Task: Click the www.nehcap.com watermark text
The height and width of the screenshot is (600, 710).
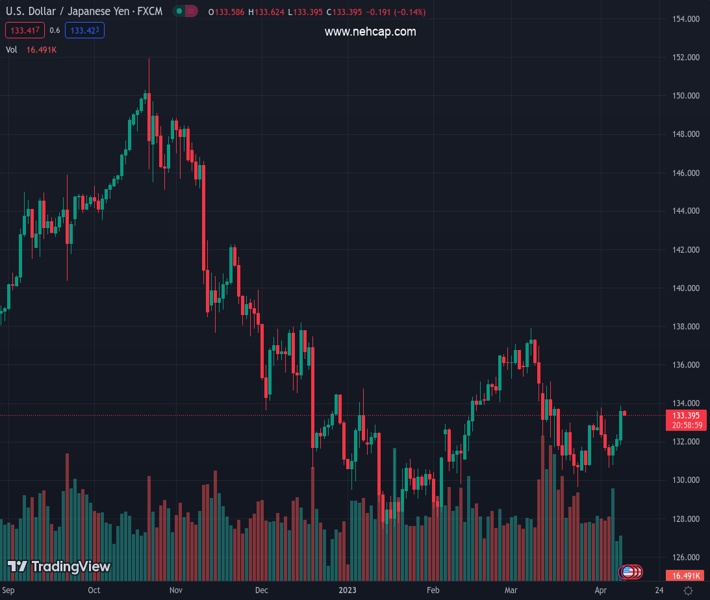Action: [370, 32]
